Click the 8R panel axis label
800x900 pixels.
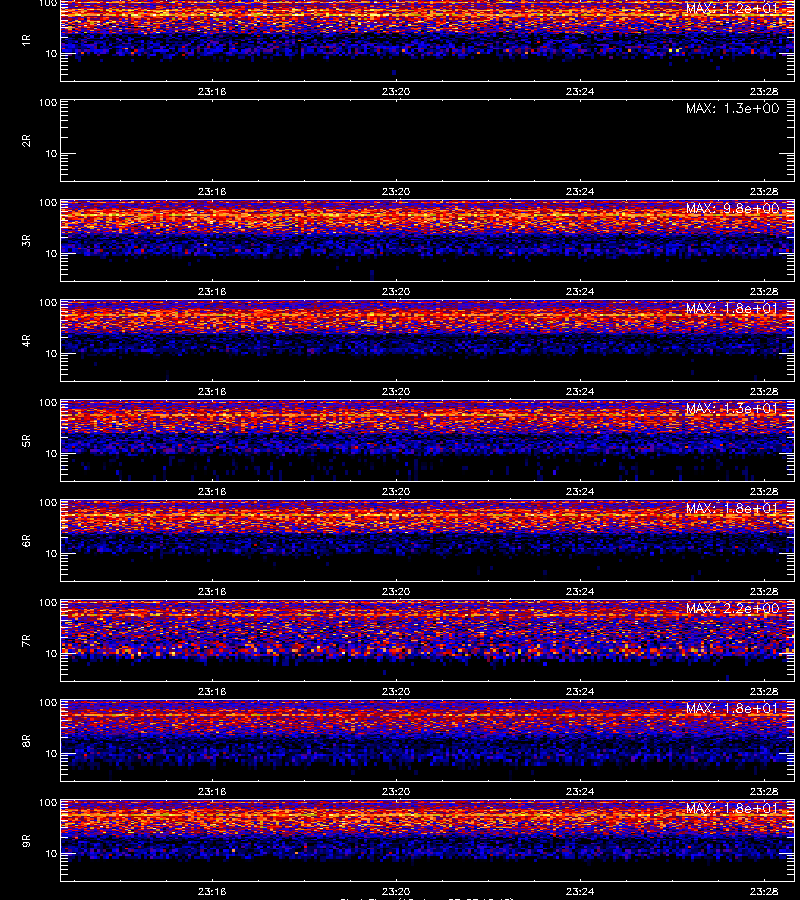pyautogui.click(x=26, y=740)
